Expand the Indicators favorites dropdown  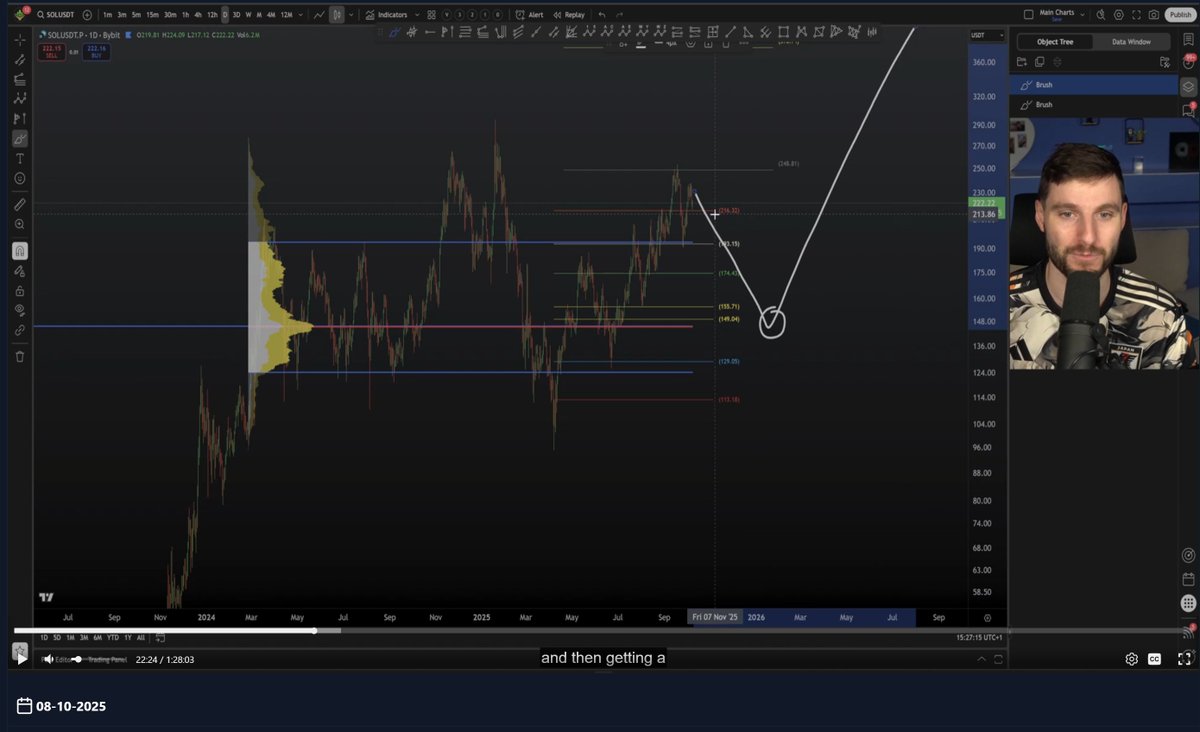click(418, 15)
